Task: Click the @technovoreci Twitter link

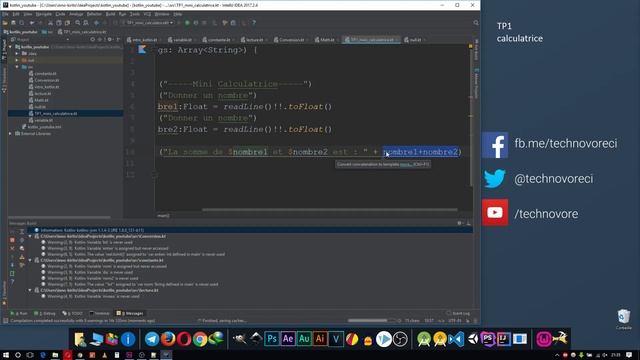Action: pos(553,179)
